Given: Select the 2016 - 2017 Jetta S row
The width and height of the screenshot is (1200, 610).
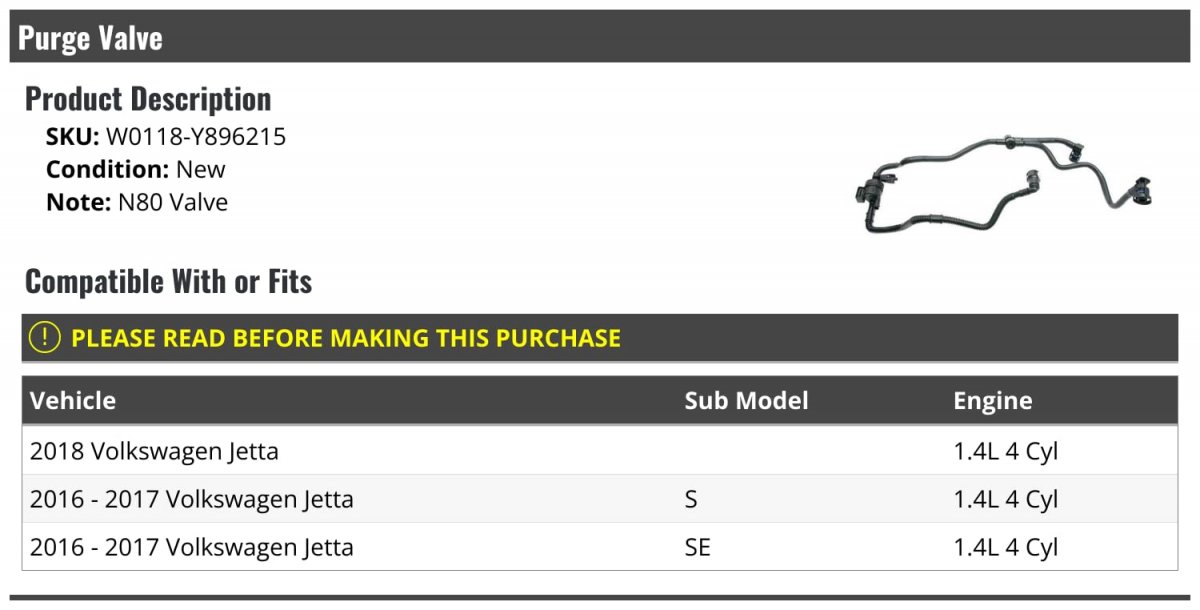Looking at the screenshot, I should coord(600,499).
